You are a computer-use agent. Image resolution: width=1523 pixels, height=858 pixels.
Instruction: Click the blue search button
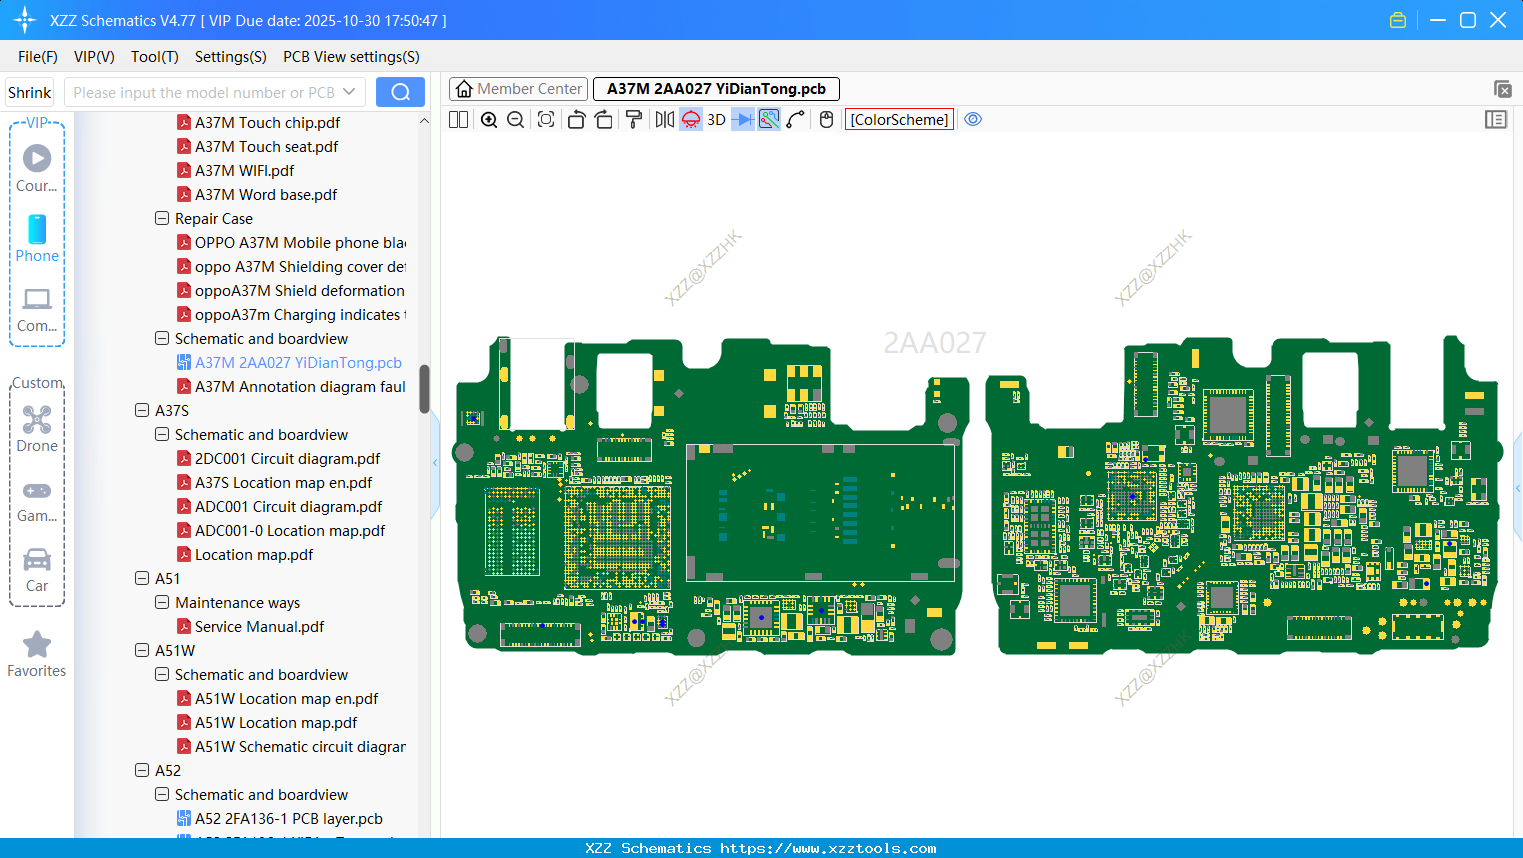pos(400,92)
